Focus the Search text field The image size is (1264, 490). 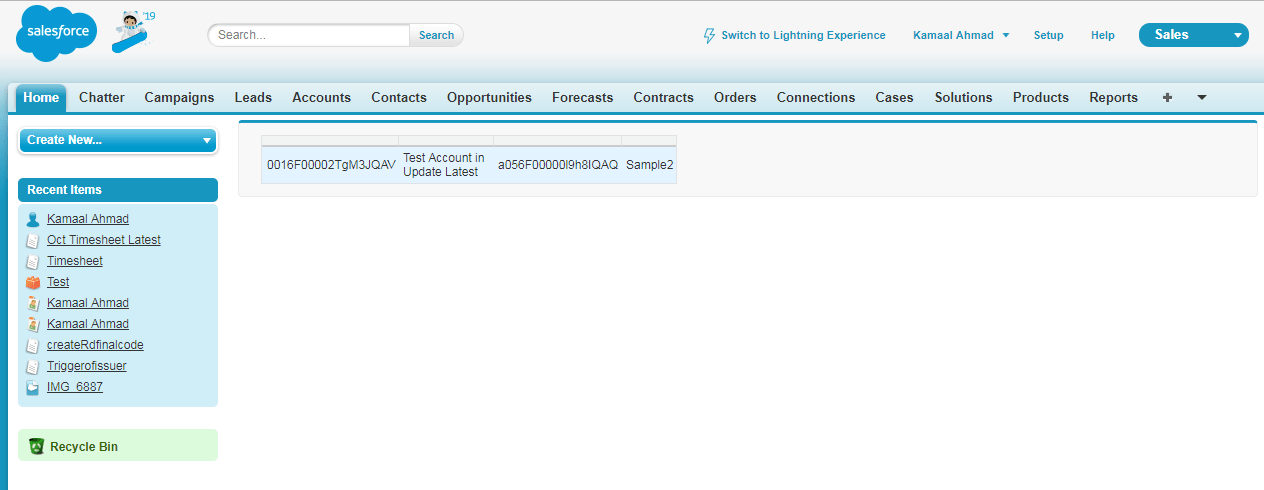310,35
